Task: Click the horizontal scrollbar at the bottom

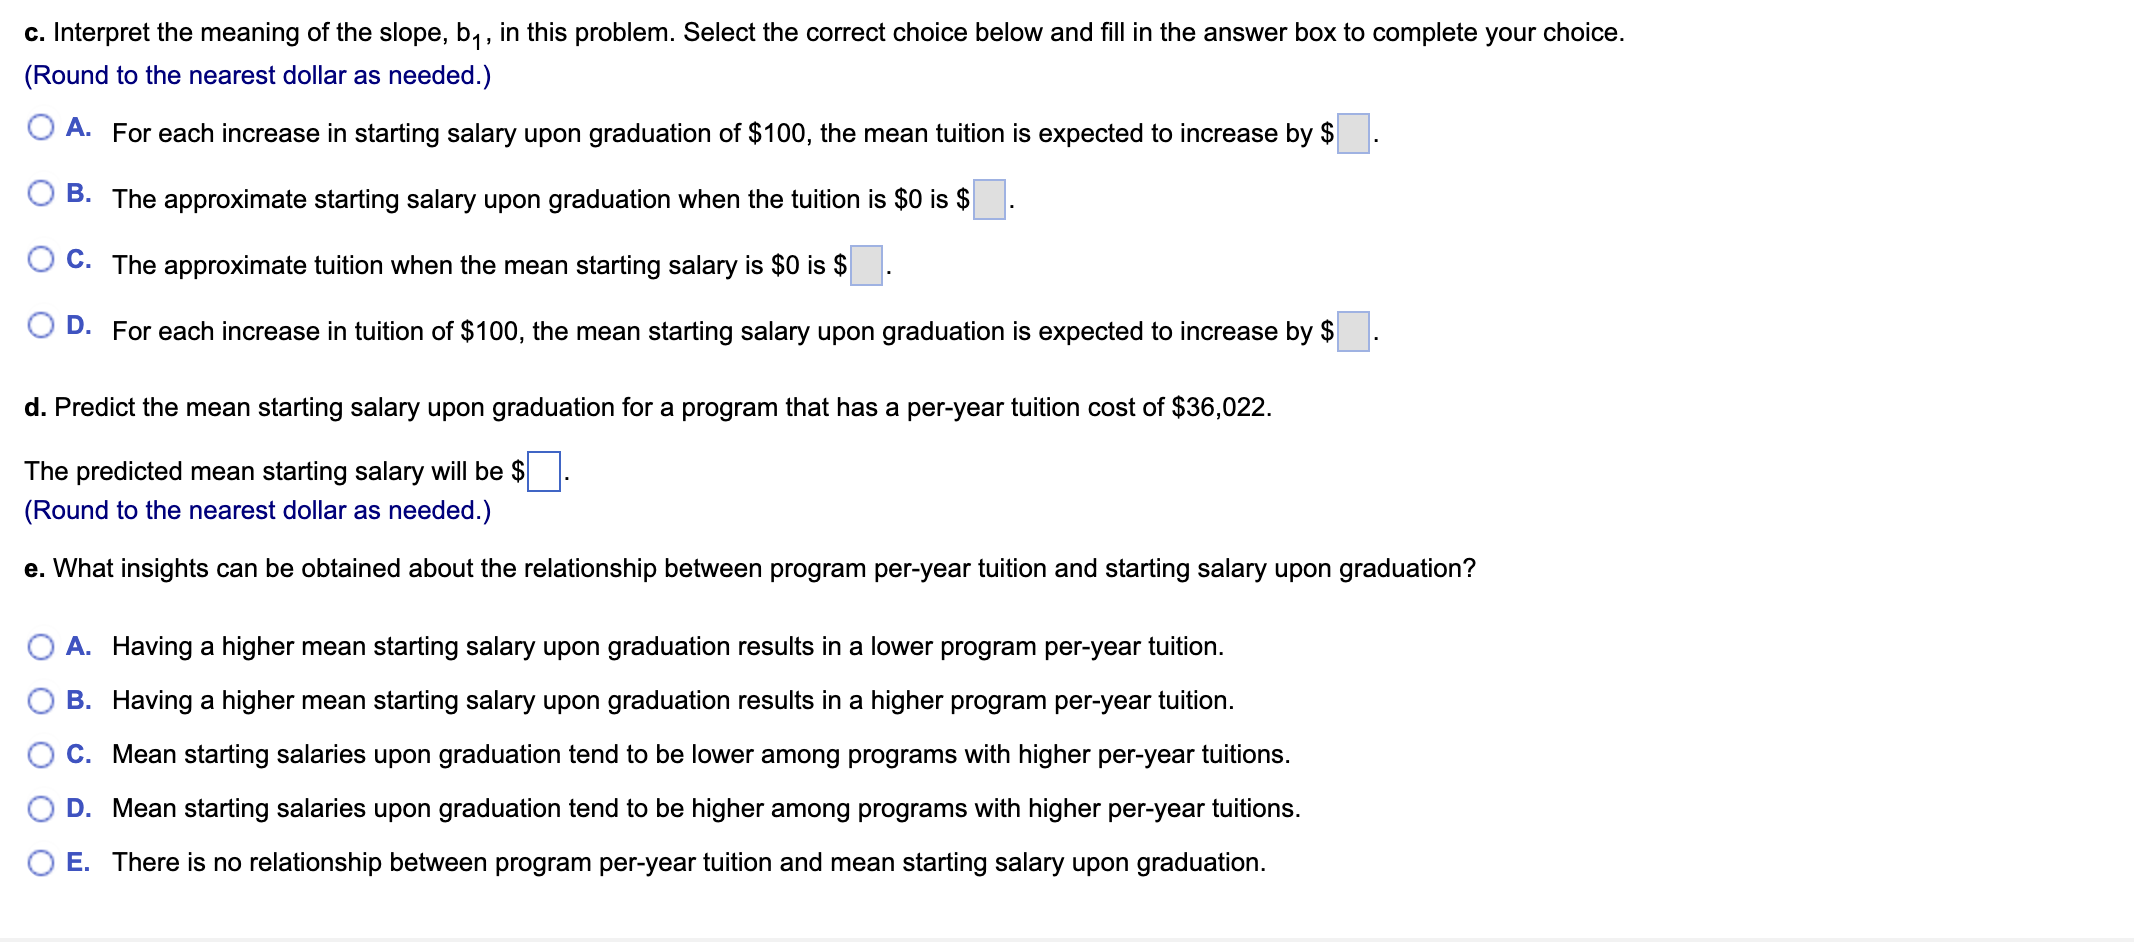Action: (x=1067, y=934)
